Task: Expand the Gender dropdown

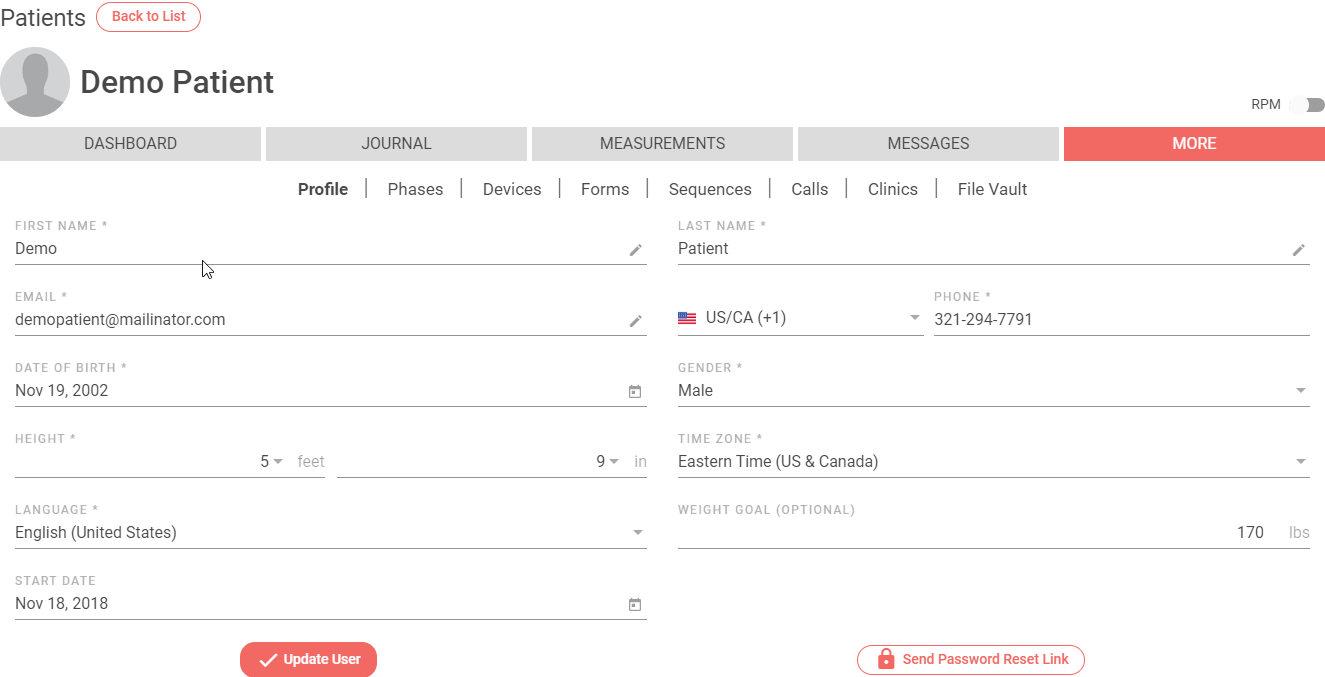Action: pos(993,390)
